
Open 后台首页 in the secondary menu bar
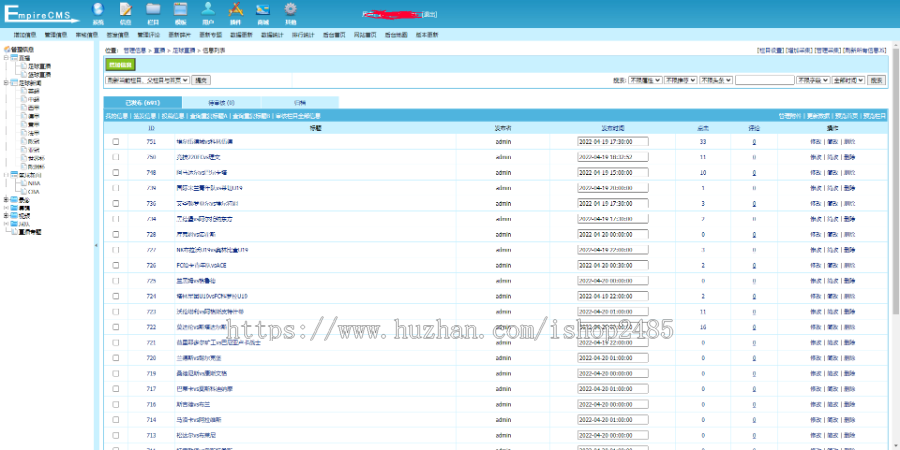tap(334, 35)
